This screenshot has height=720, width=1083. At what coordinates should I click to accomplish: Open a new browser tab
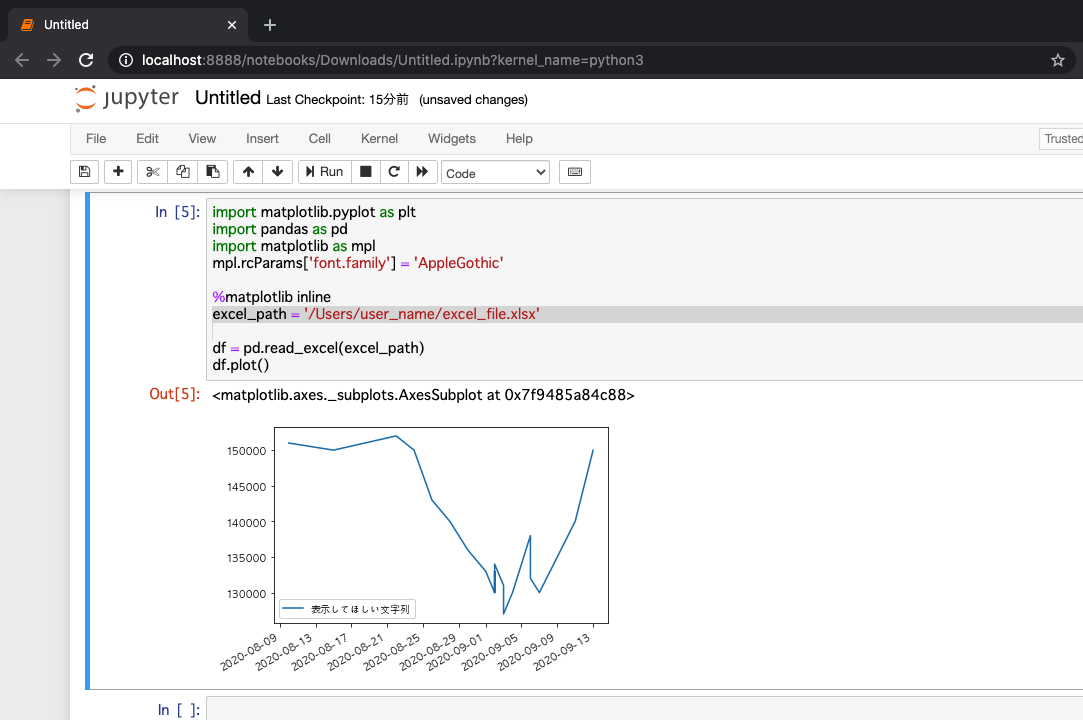[269, 25]
